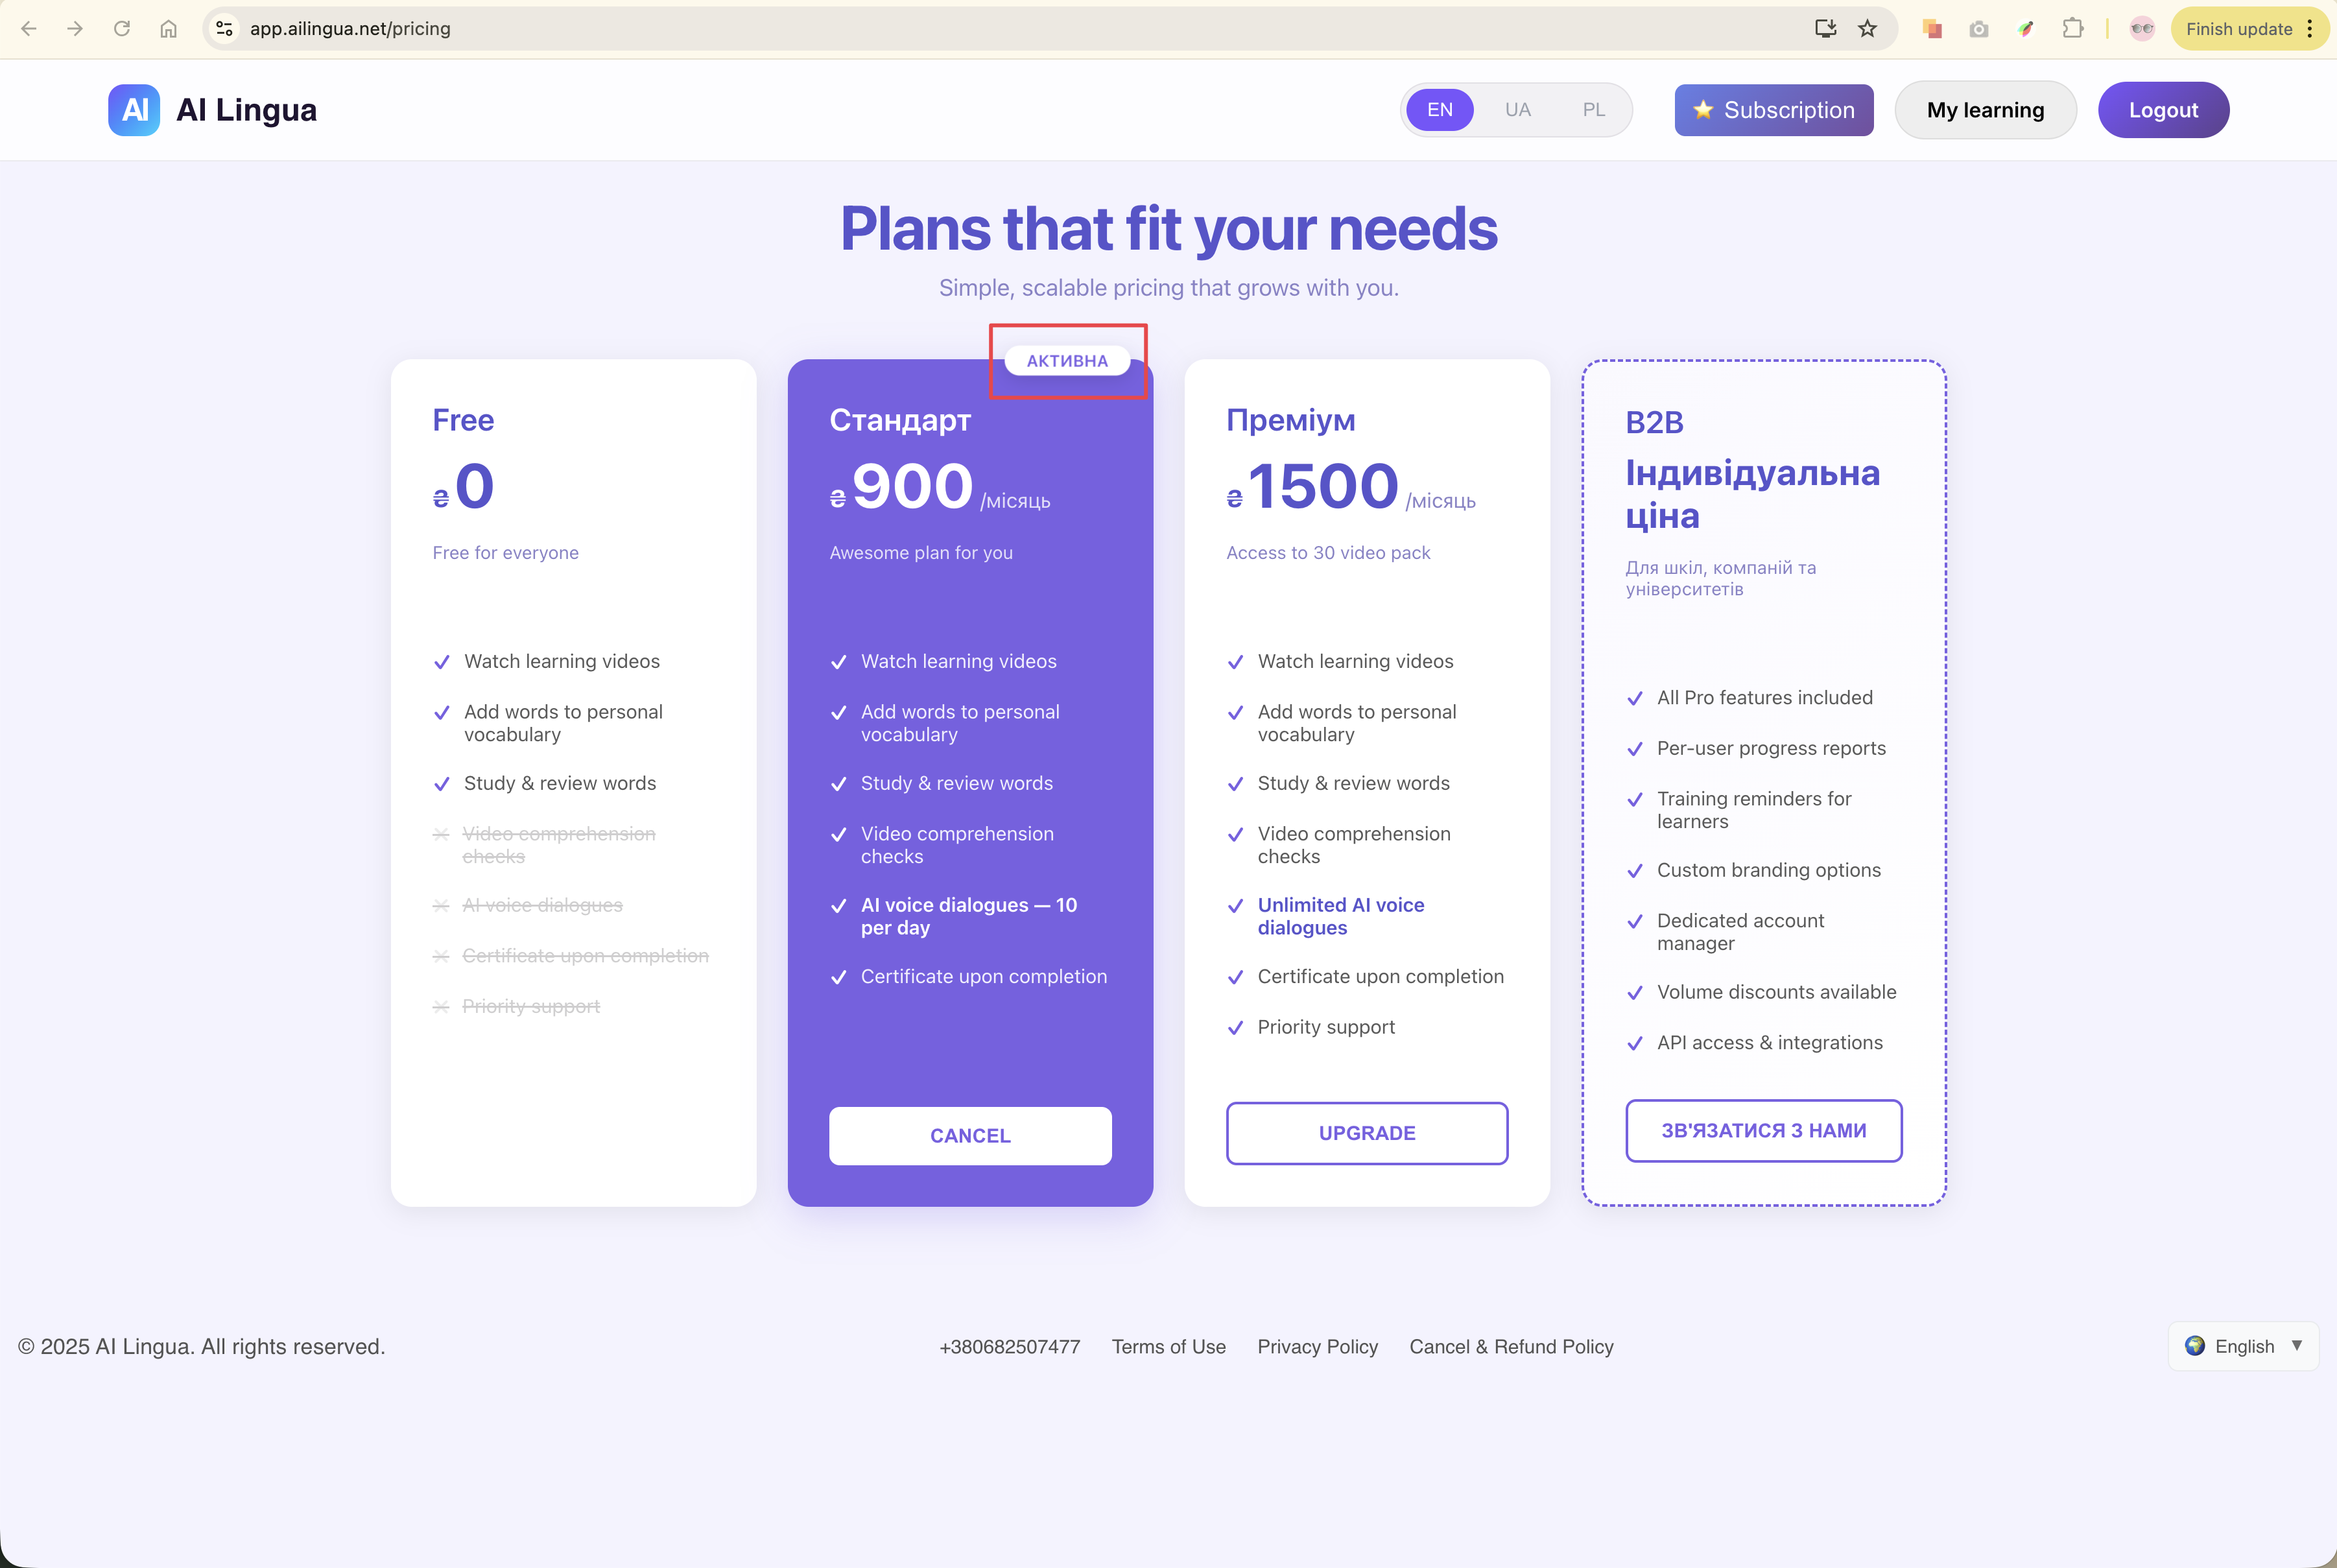The image size is (2337, 1568).
Task: Cancel the Стандарт plan
Action: [970, 1136]
